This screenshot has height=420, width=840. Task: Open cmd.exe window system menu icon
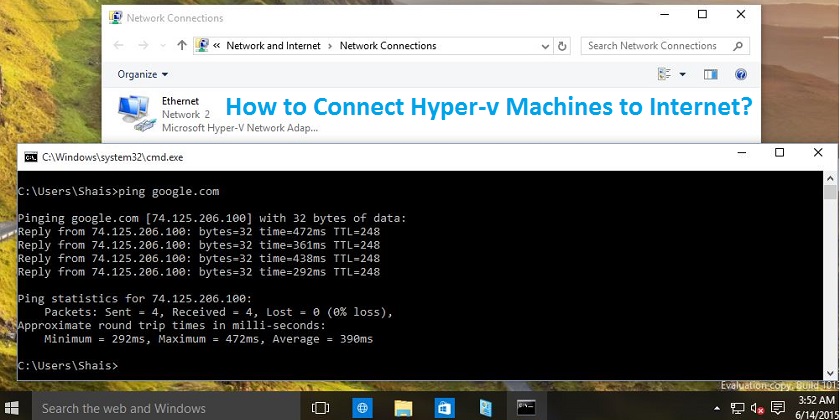tap(31, 157)
